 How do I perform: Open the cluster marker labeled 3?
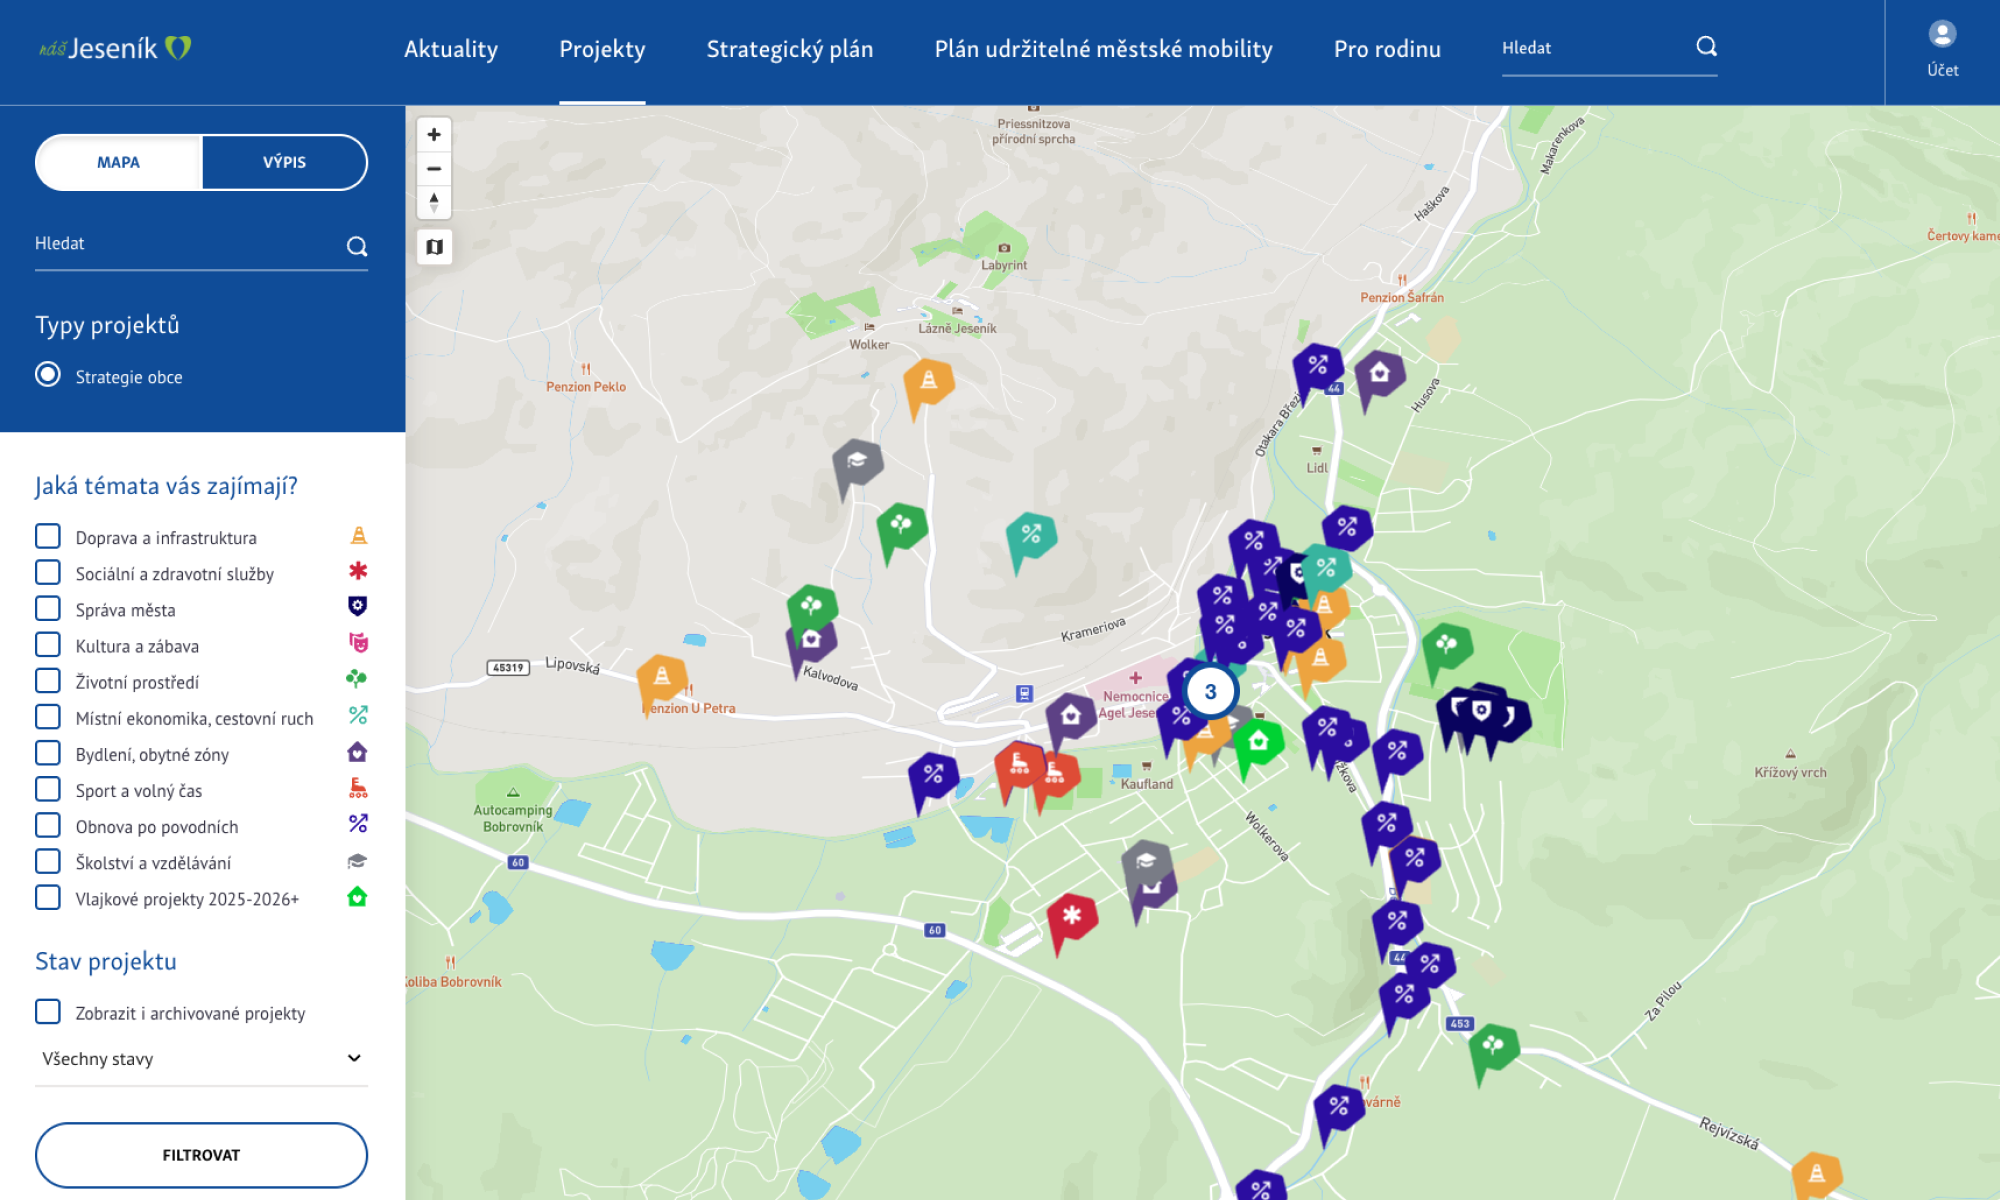coord(1210,692)
